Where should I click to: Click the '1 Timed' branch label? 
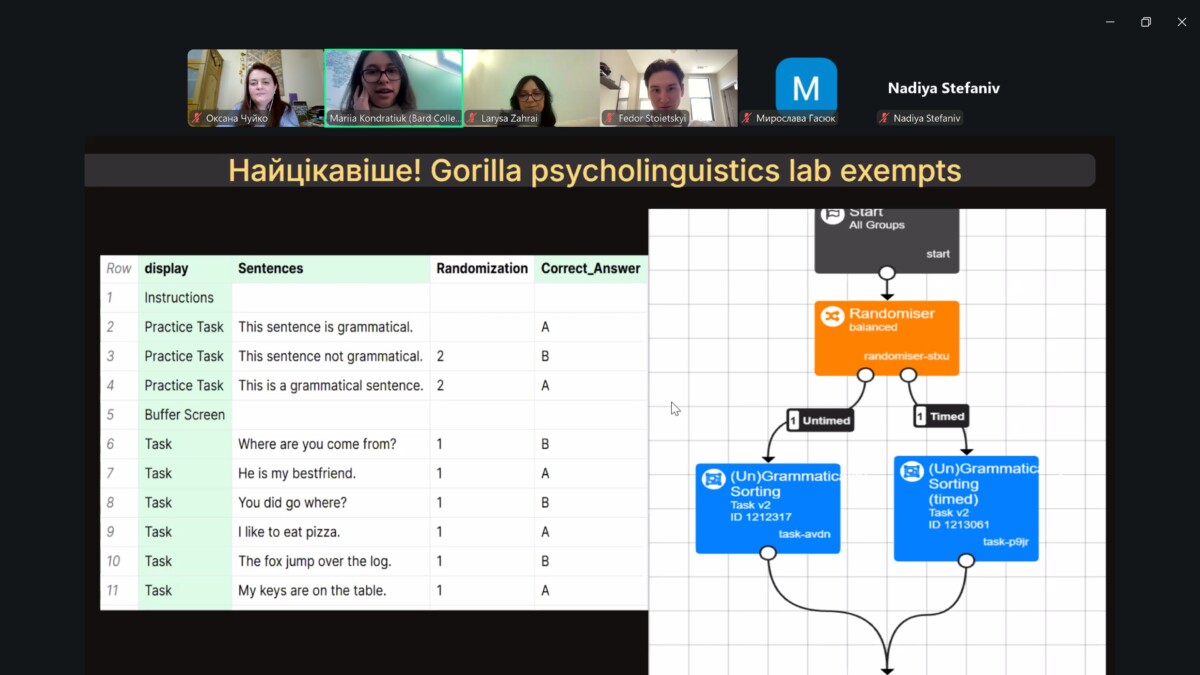(x=941, y=416)
